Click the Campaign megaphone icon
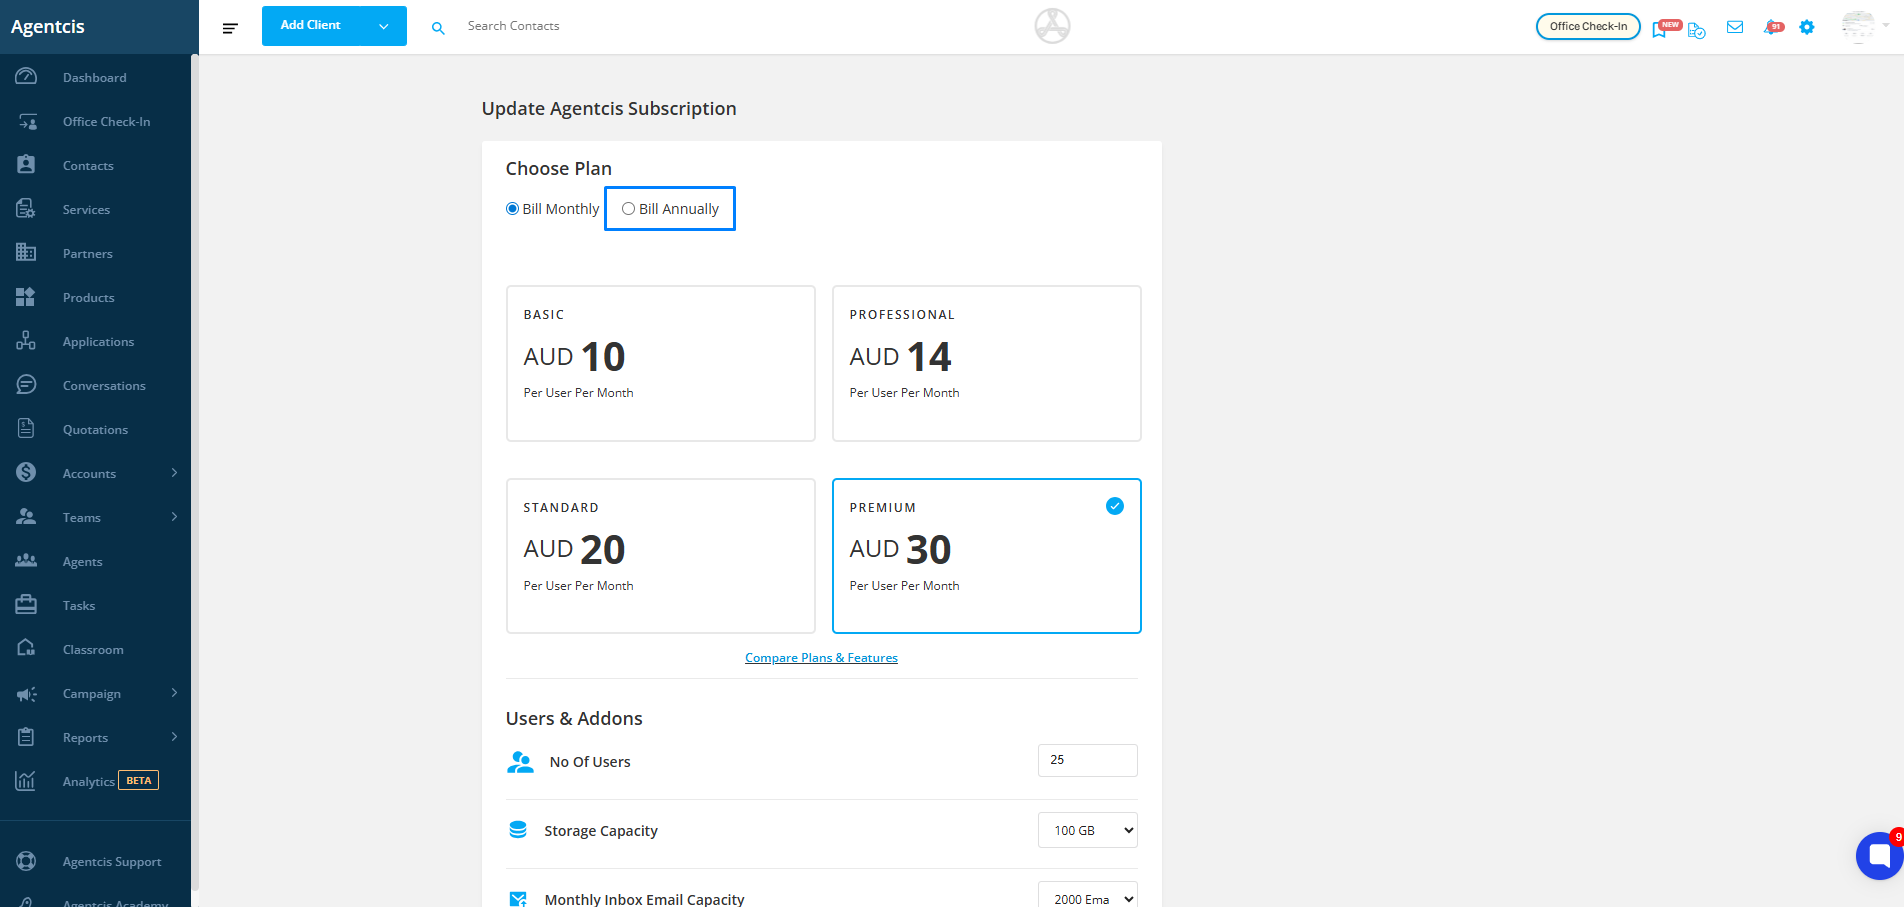Image resolution: width=1904 pixels, height=907 pixels. (26, 693)
